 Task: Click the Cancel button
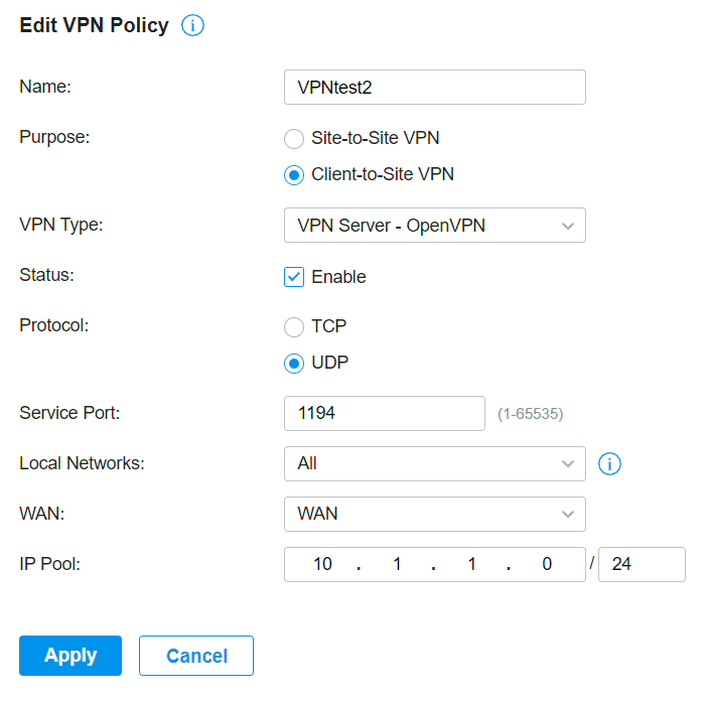click(196, 656)
